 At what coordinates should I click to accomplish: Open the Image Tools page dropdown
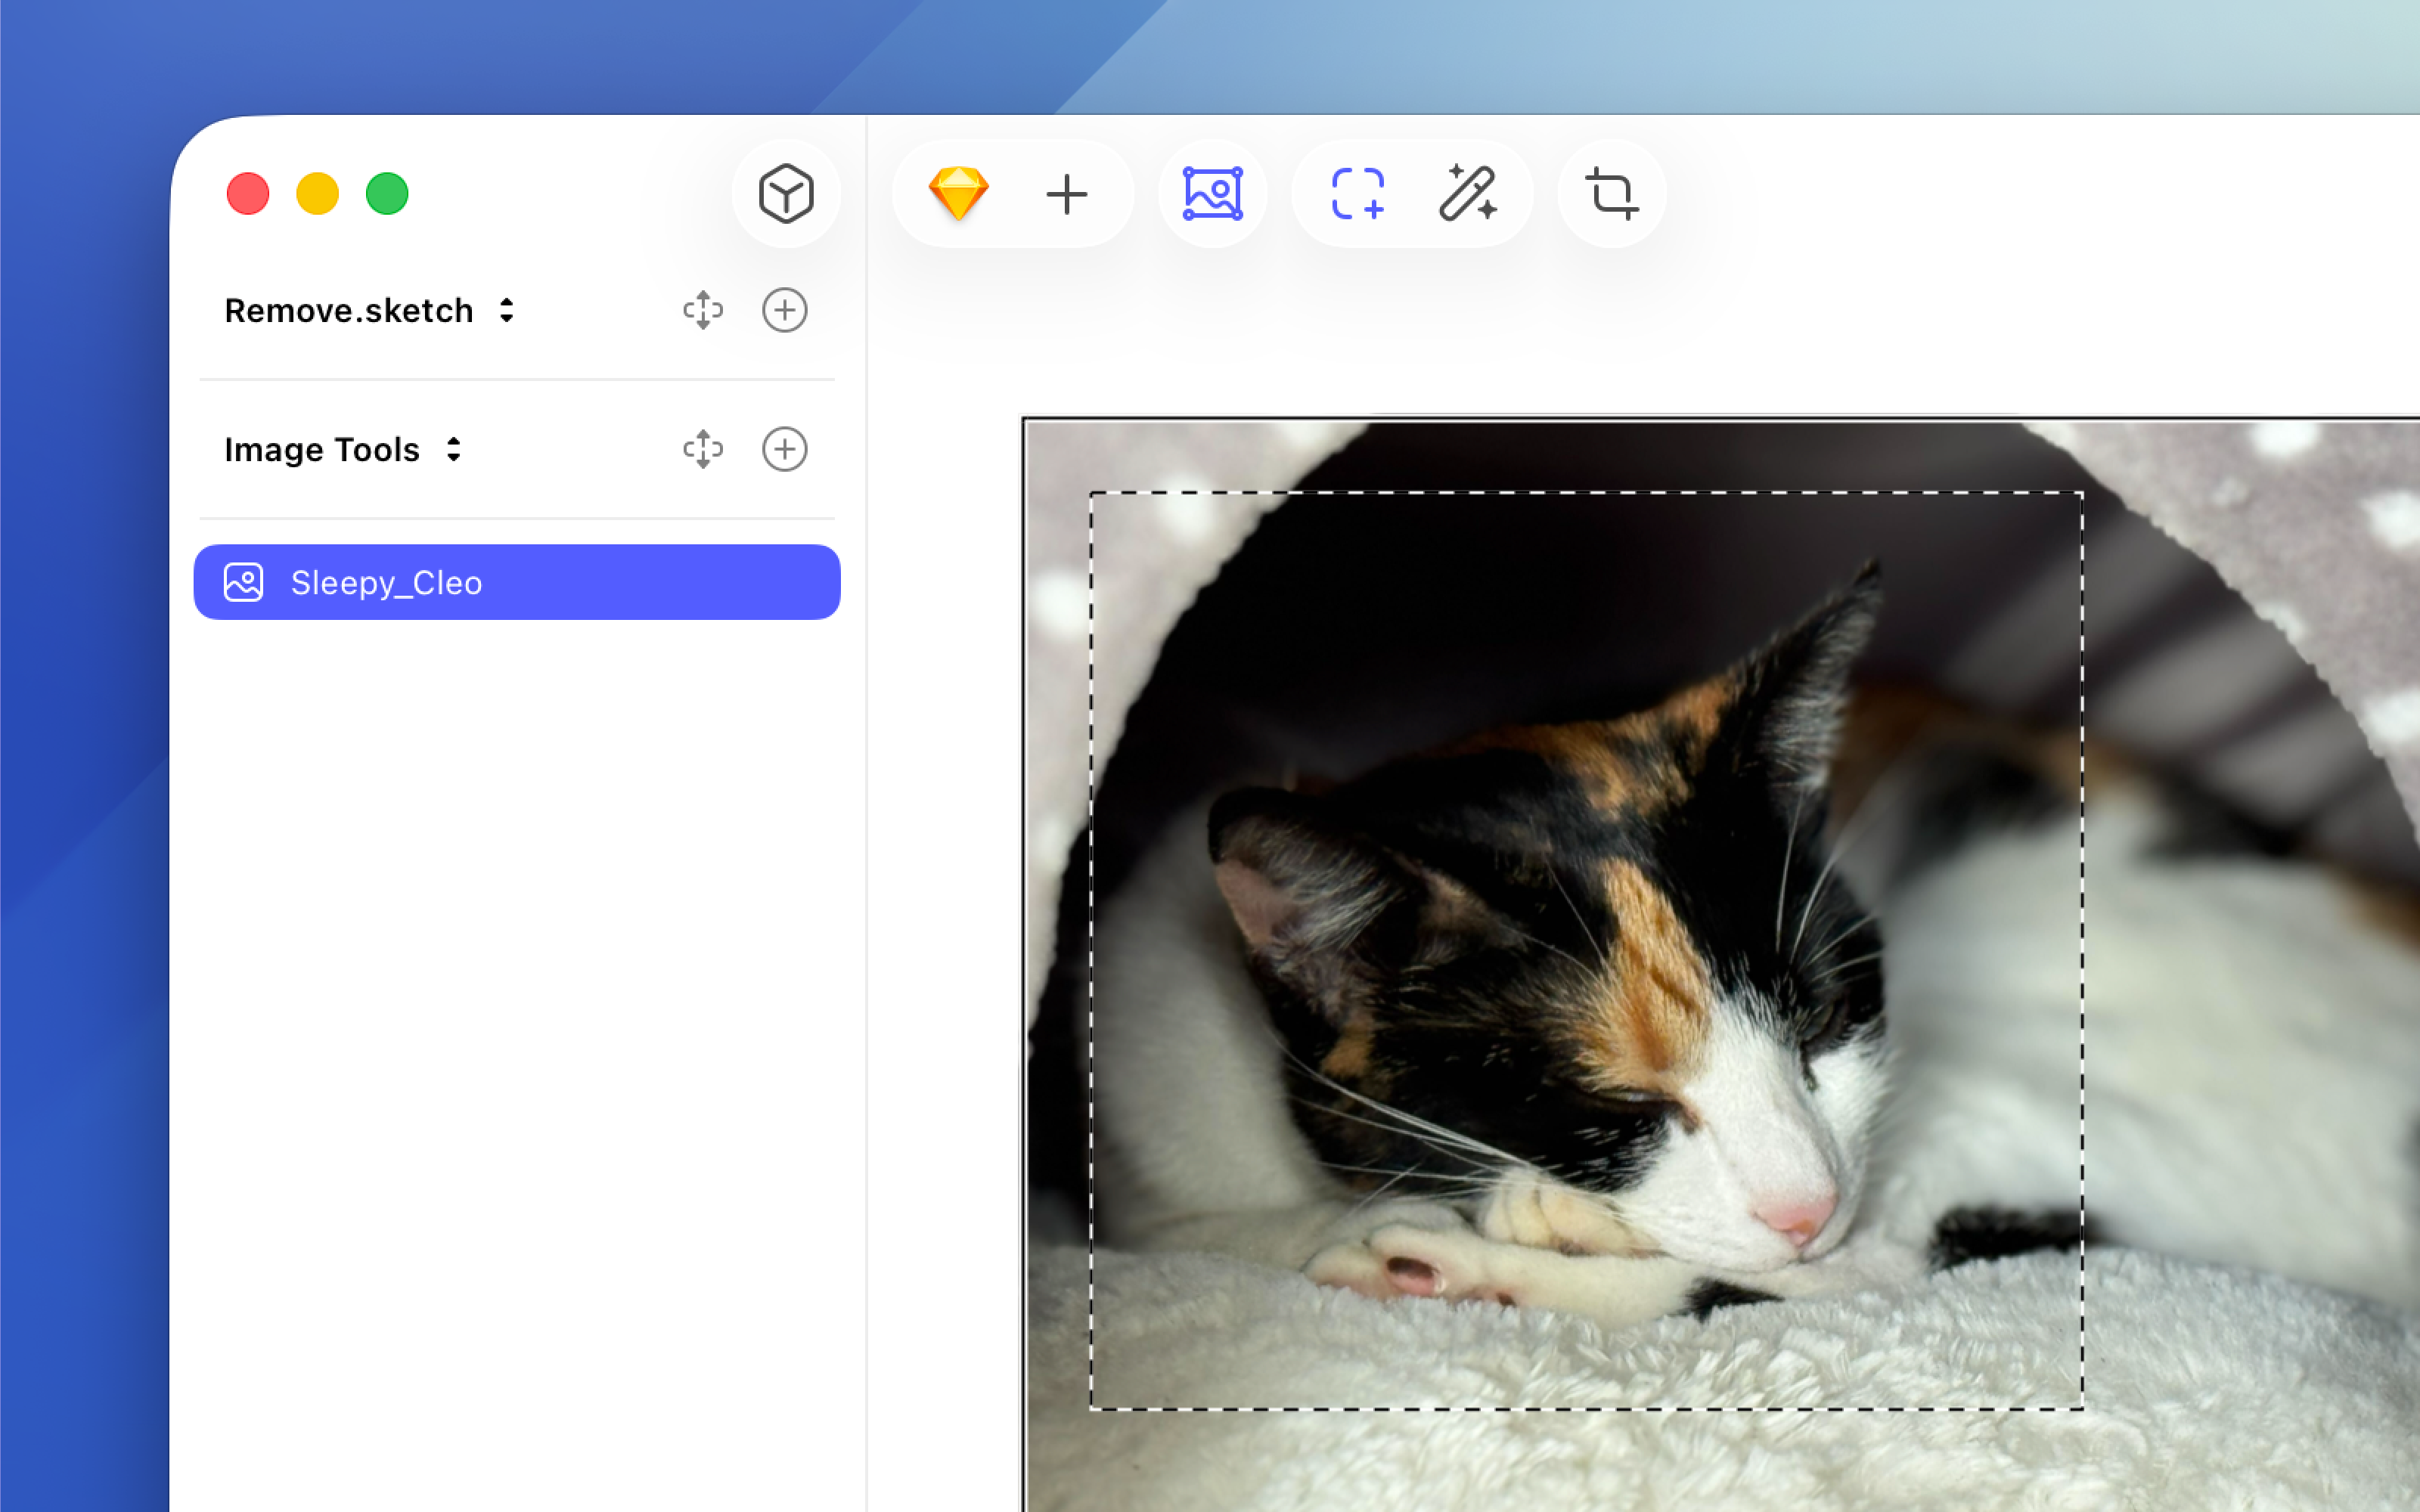coord(343,450)
